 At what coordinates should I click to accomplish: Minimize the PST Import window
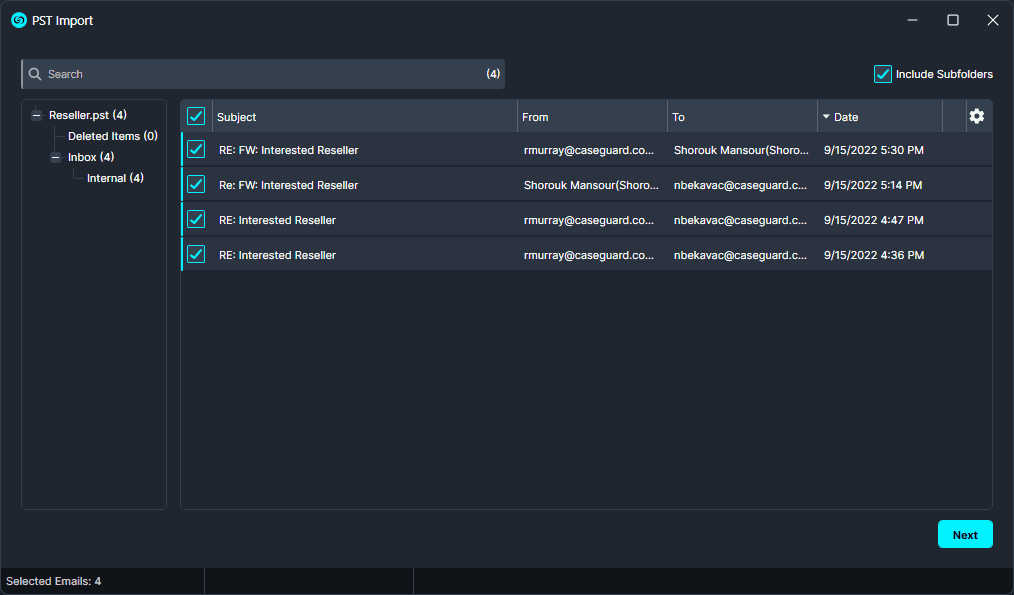coord(913,20)
